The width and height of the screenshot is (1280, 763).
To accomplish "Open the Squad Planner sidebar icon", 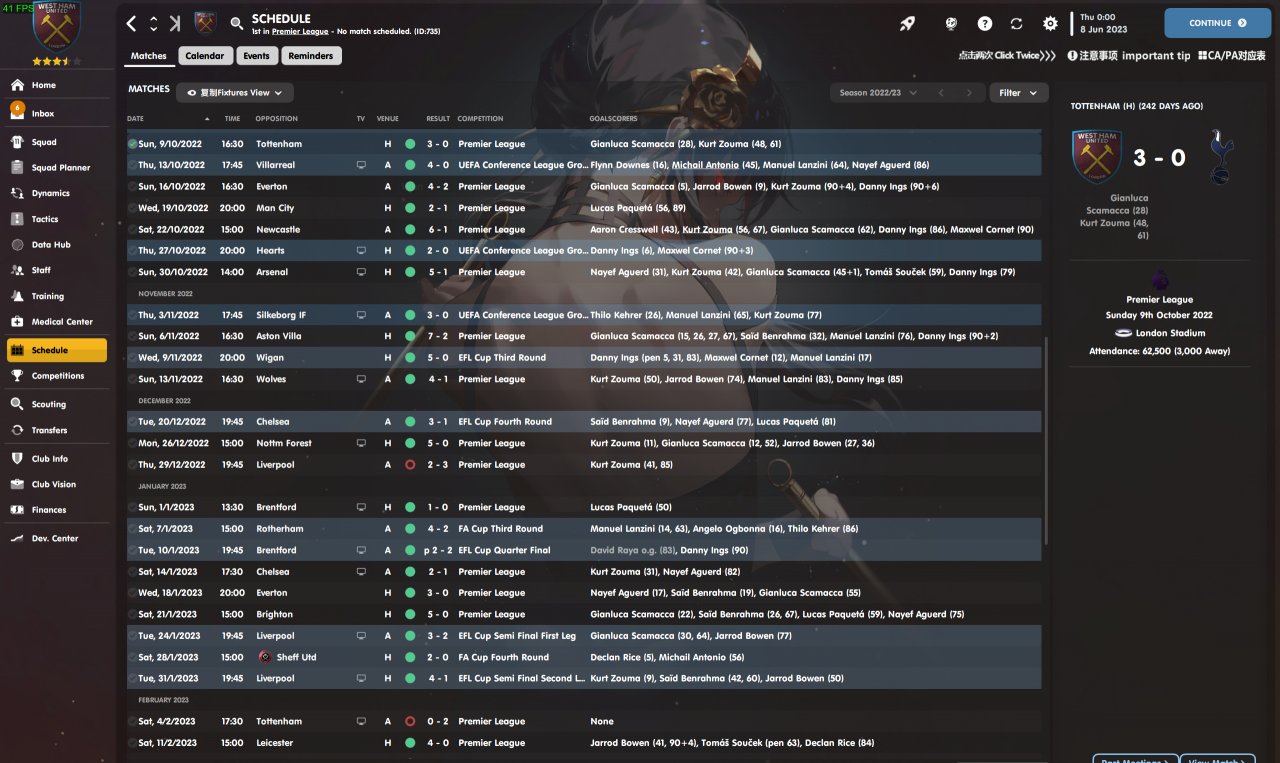I will click(17, 168).
